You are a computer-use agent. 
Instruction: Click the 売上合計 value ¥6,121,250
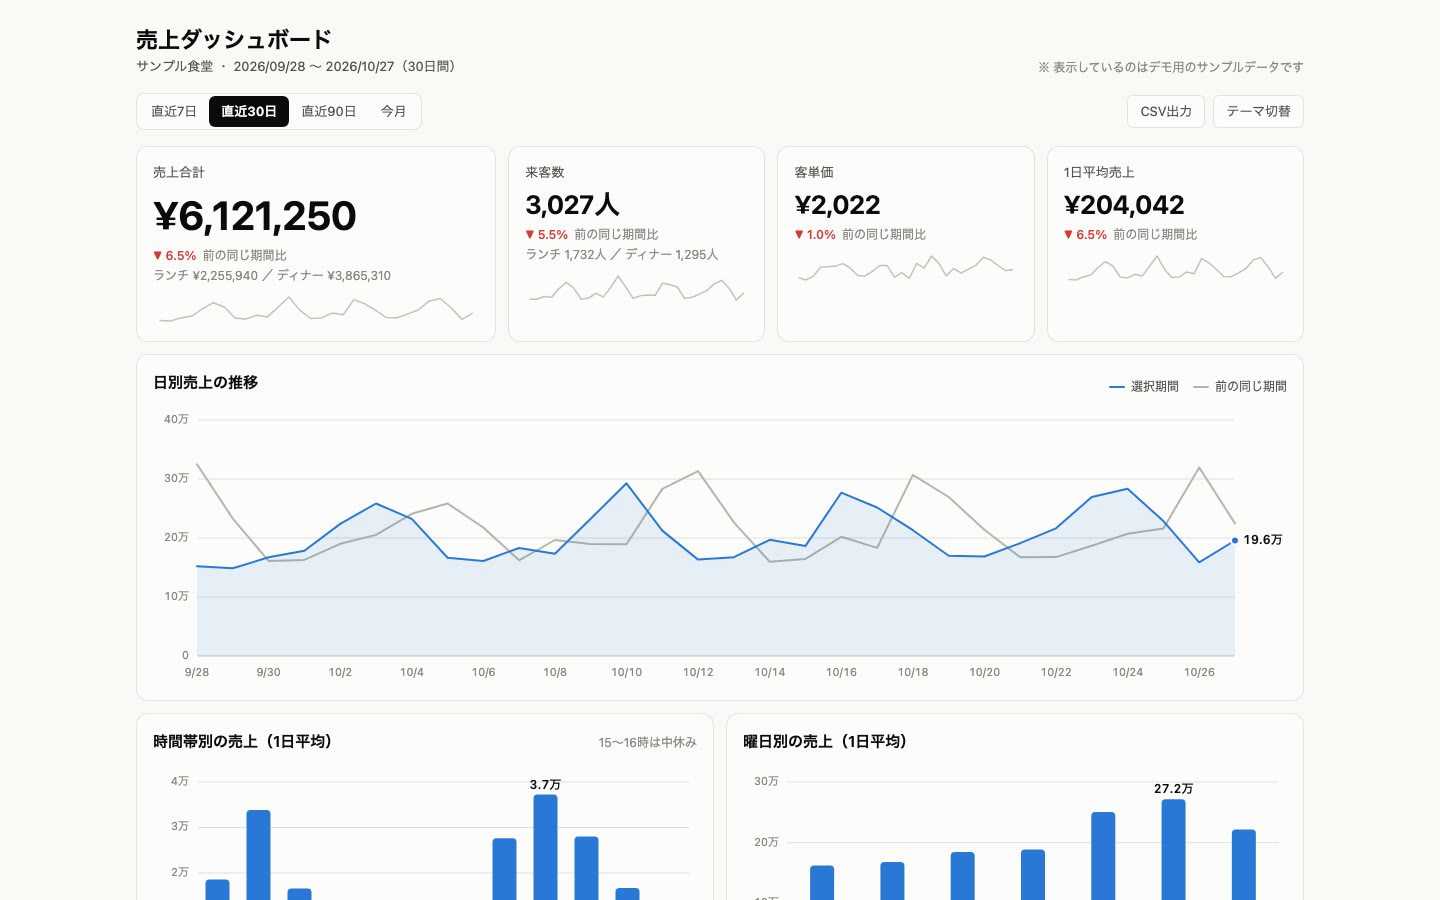[x=255, y=216]
